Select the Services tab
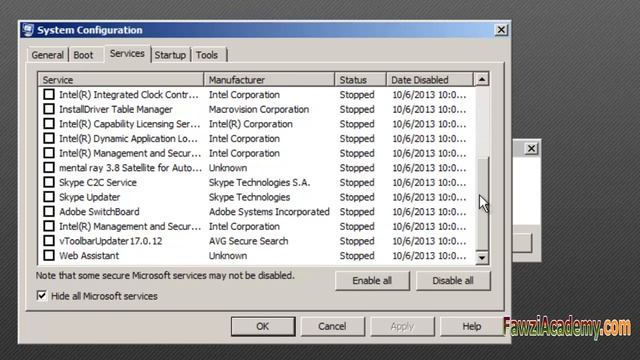This screenshot has height=360, width=640. click(x=127, y=54)
